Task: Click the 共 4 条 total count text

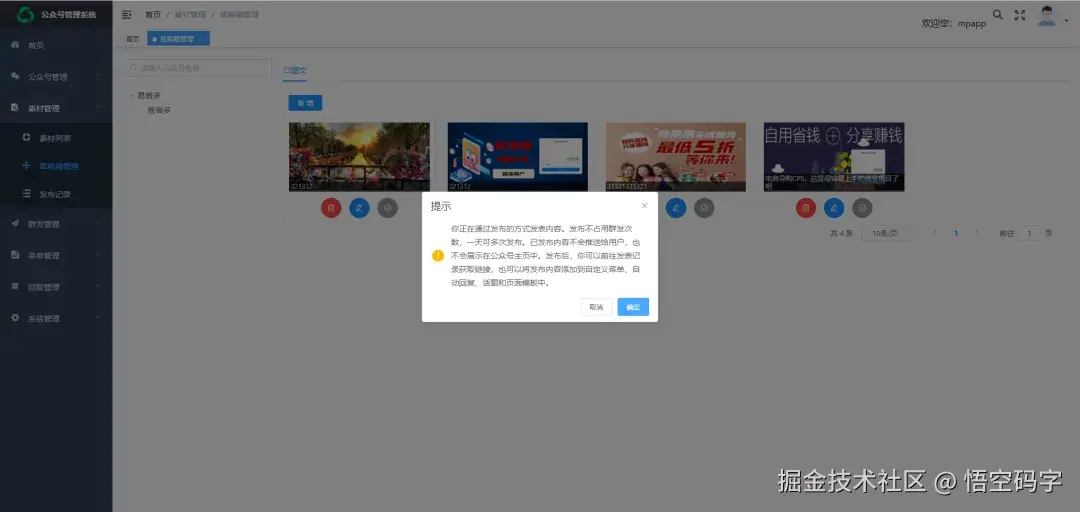Action: [841, 234]
